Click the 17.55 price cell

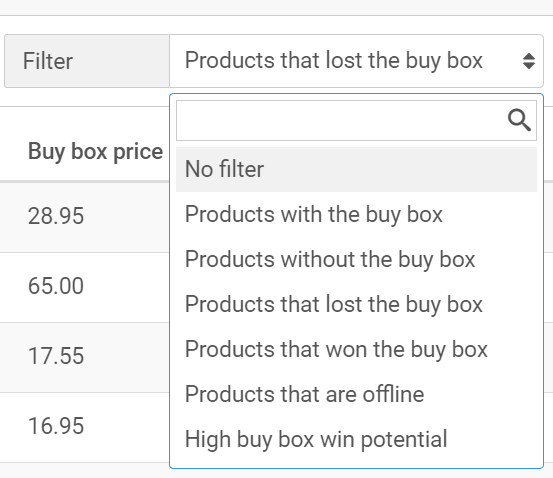56,356
